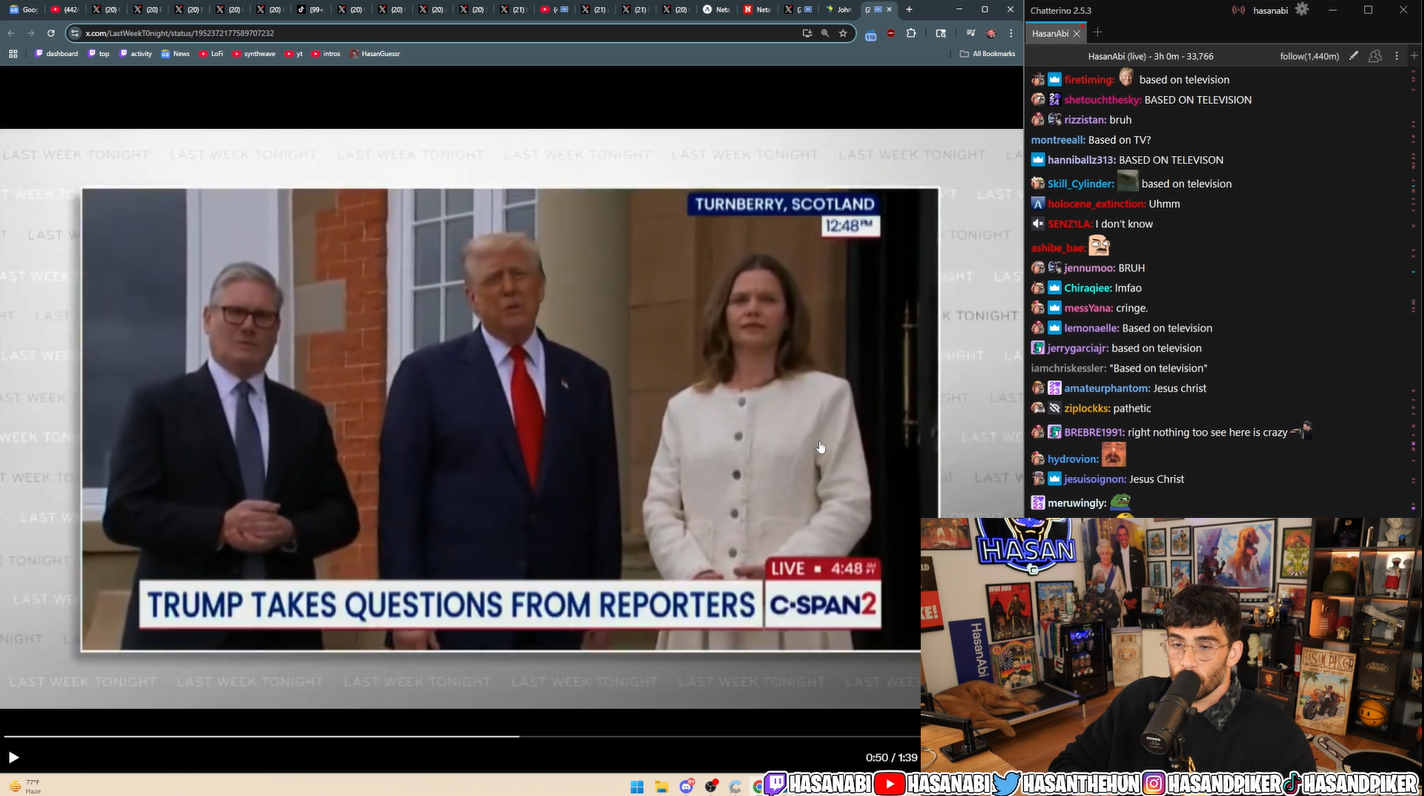Screen dimensions: 1424x796
Task: Open moderation mode sword icon
Action: click(x=1354, y=56)
